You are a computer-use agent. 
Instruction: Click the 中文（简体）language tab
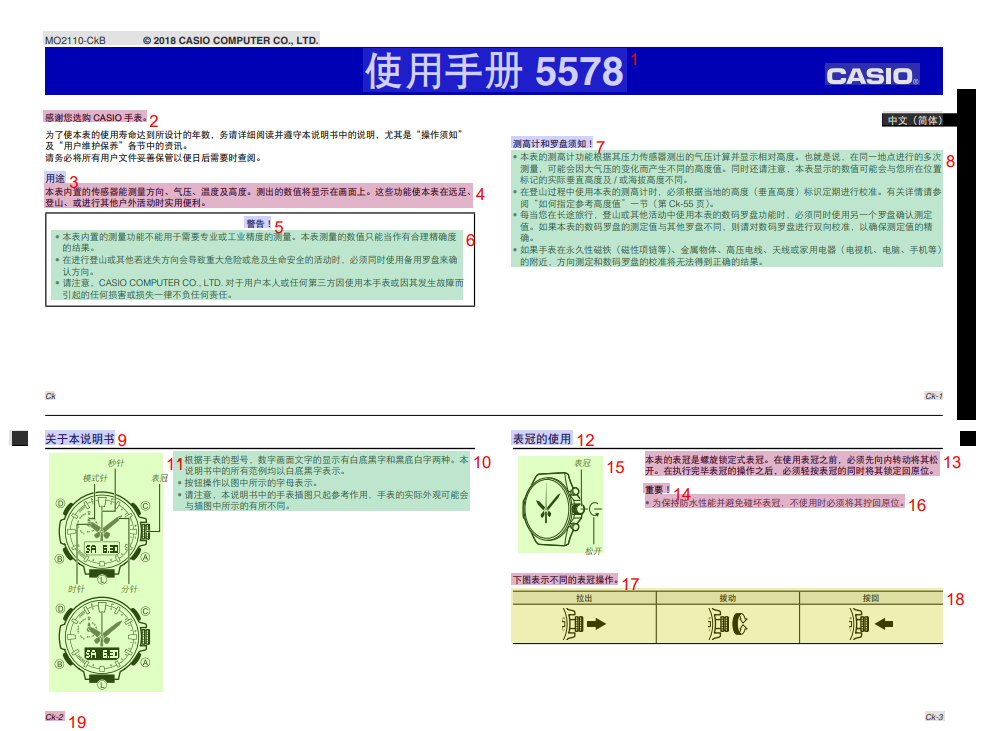[914, 120]
